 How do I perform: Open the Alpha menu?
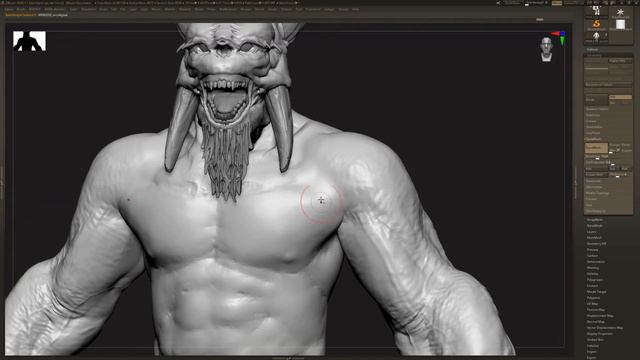coord(8,9)
